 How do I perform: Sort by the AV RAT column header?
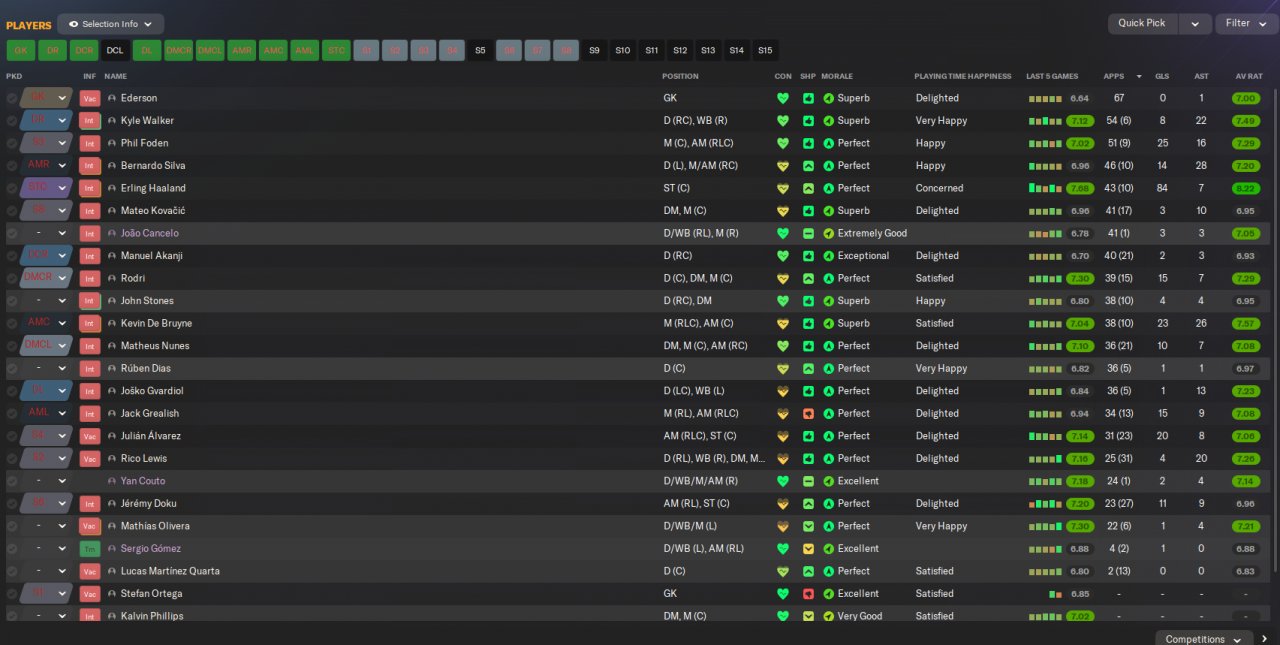click(x=1248, y=76)
